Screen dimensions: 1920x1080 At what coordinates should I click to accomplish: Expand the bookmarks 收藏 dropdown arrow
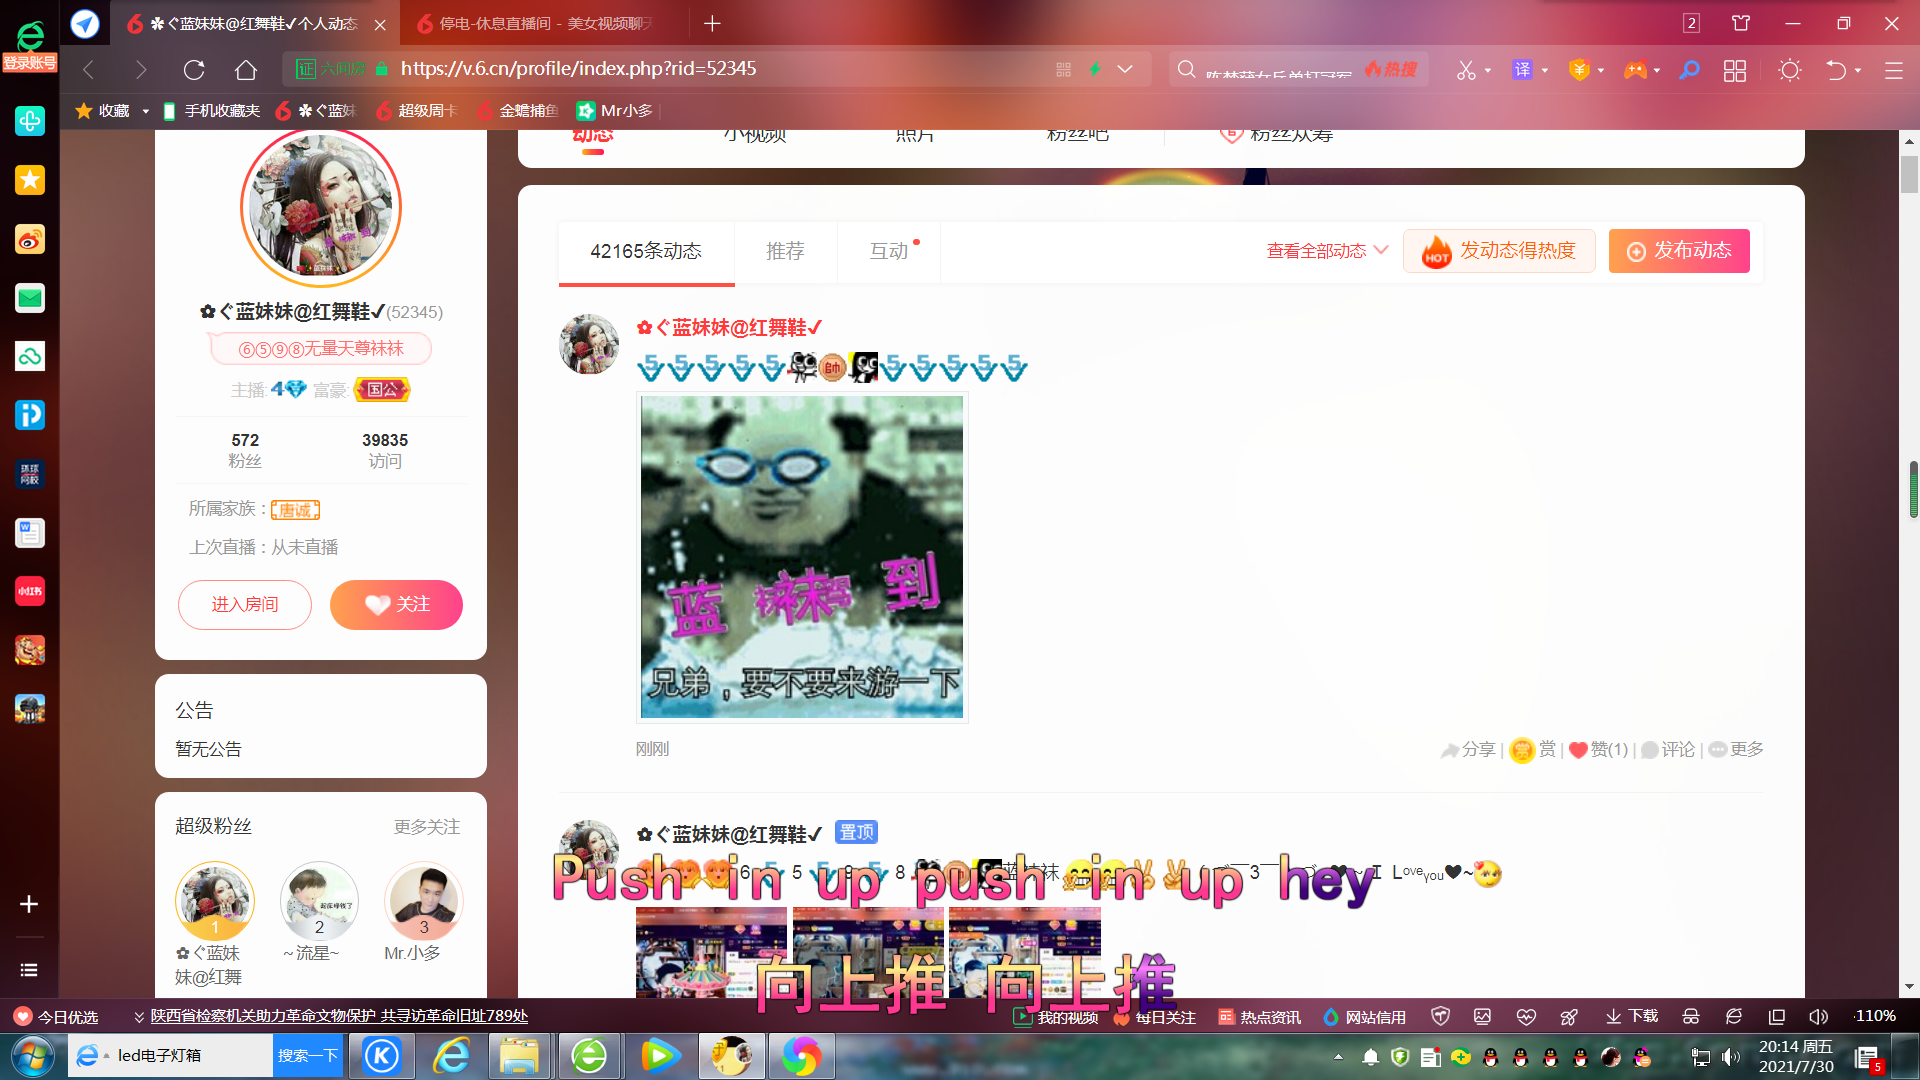pyautogui.click(x=145, y=111)
